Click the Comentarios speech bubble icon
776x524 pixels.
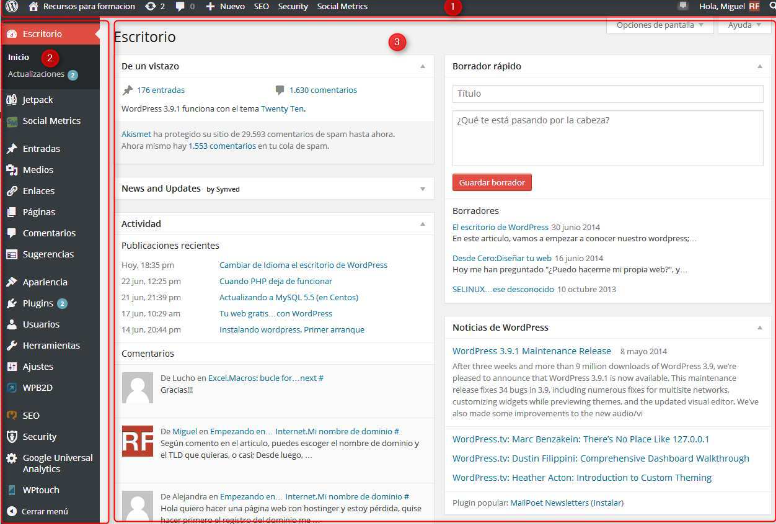tap(11, 233)
